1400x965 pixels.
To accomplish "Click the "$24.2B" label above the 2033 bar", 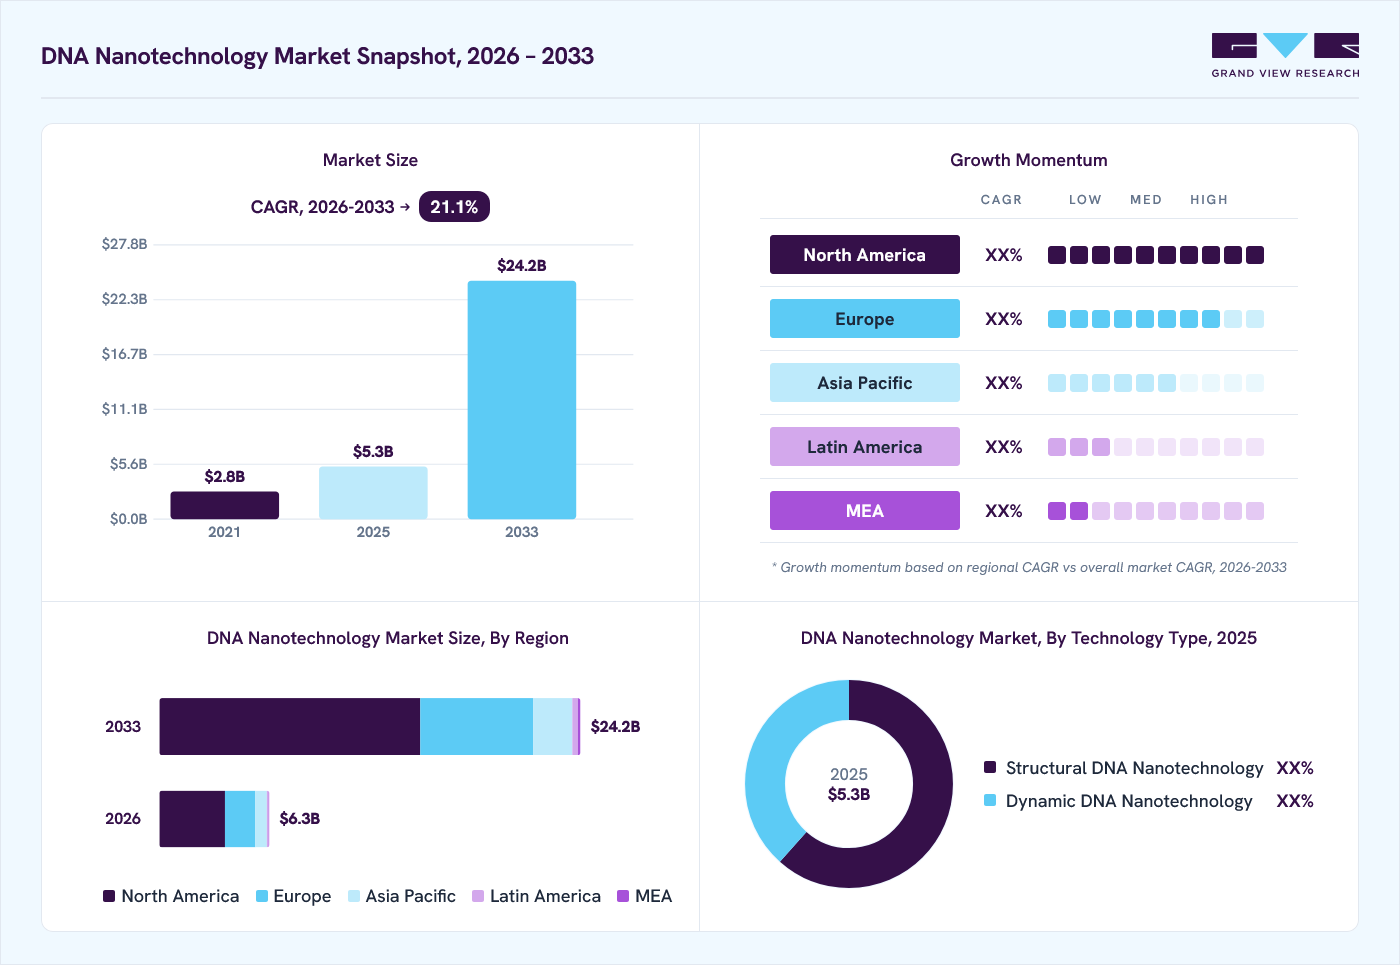I will click(522, 265).
